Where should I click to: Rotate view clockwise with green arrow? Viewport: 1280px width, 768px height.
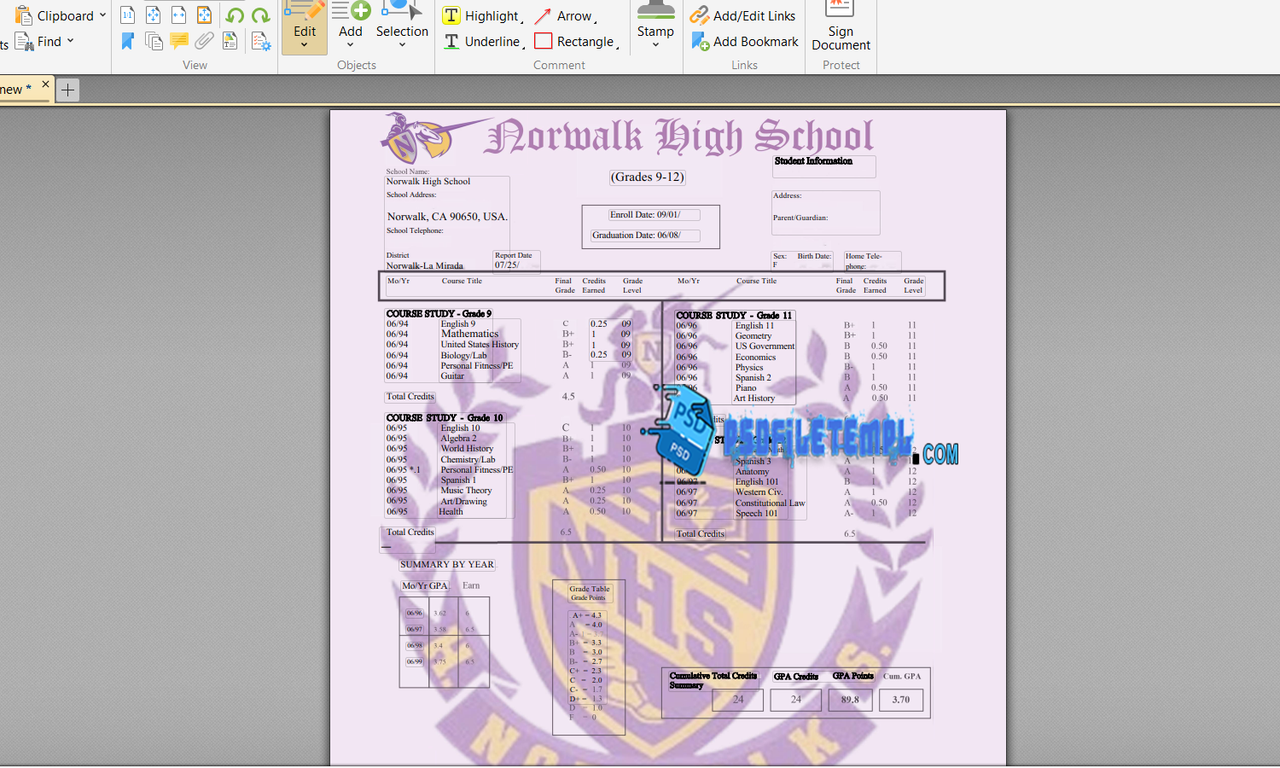click(x=260, y=15)
